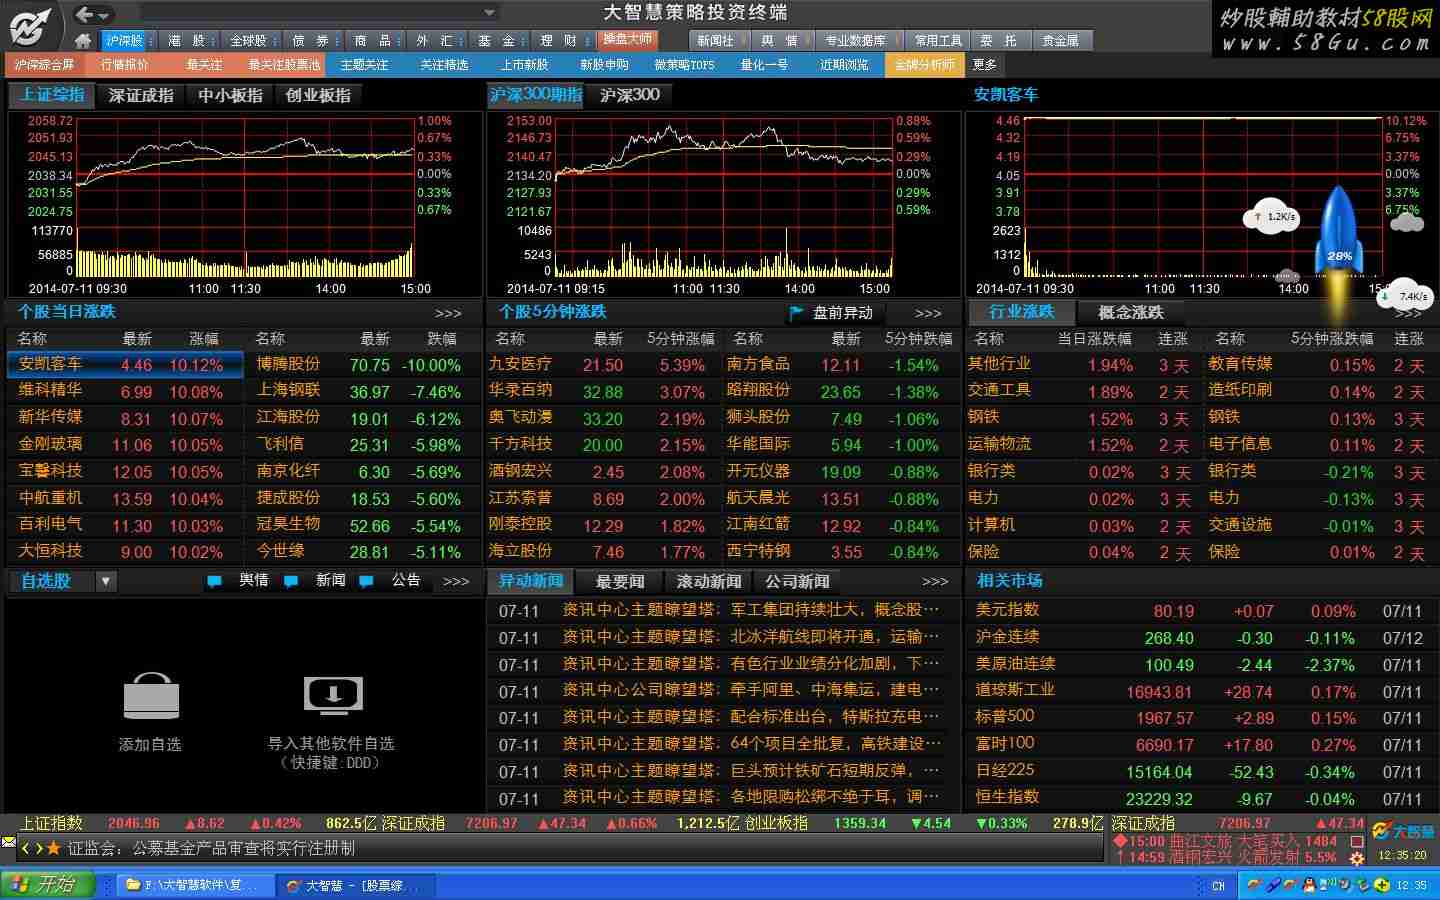Open the Windows 开始 start button
The width and height of the screenshot is (1440, 900).
[47, 885]
